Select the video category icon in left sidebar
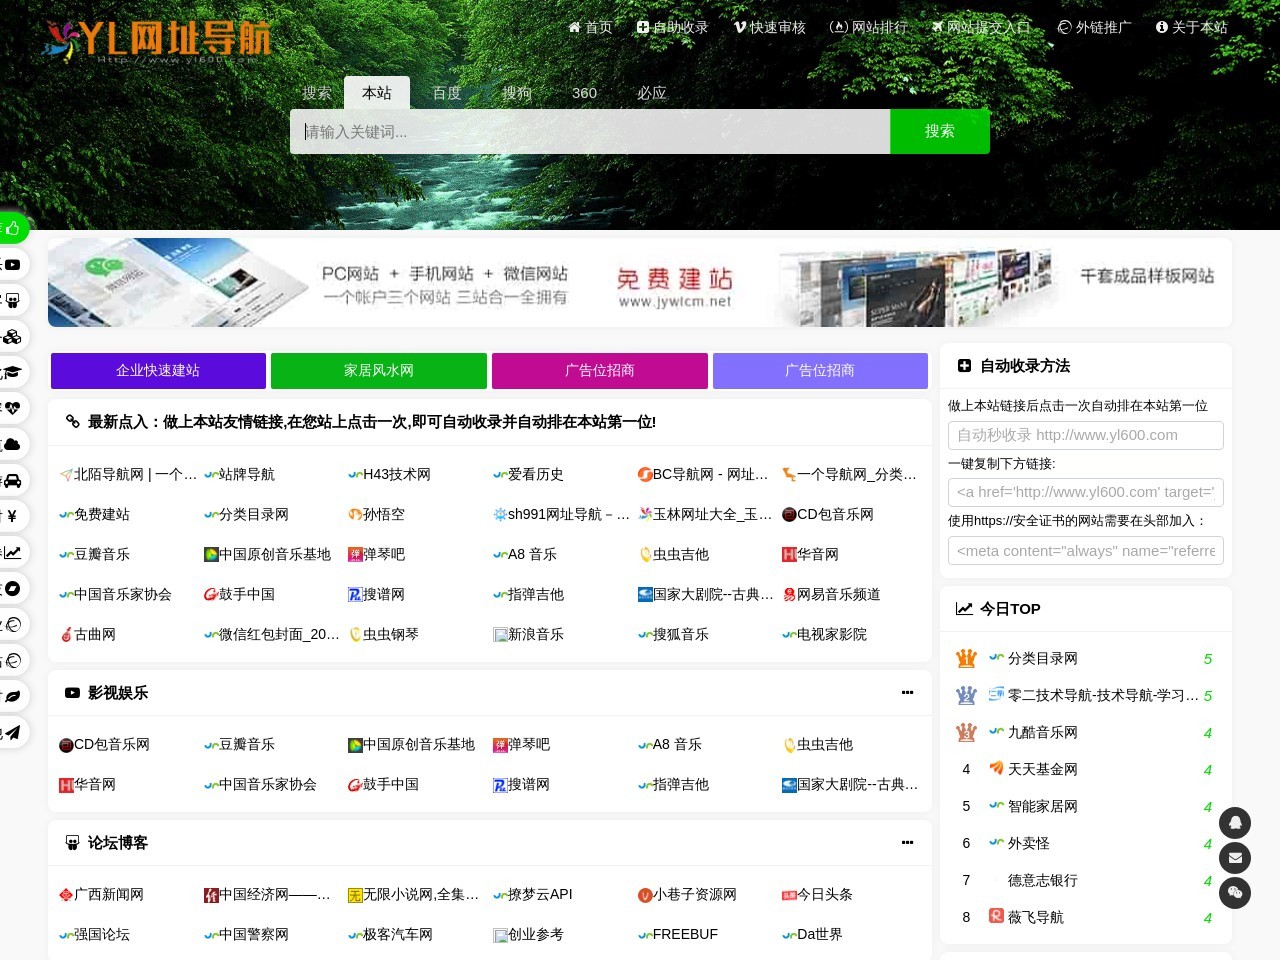1280x960 pixels. pyautogui.click(x=13, y=263)
